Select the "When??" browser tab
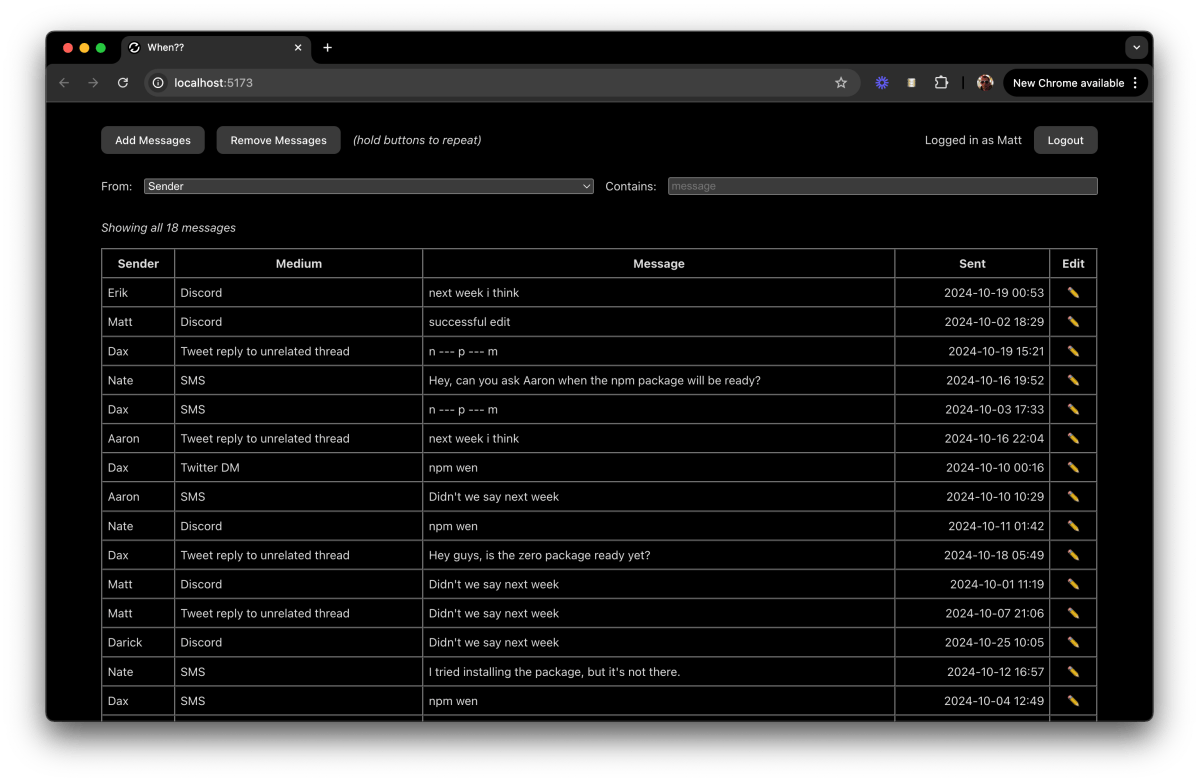1199x782 pixels. [216, 47]
